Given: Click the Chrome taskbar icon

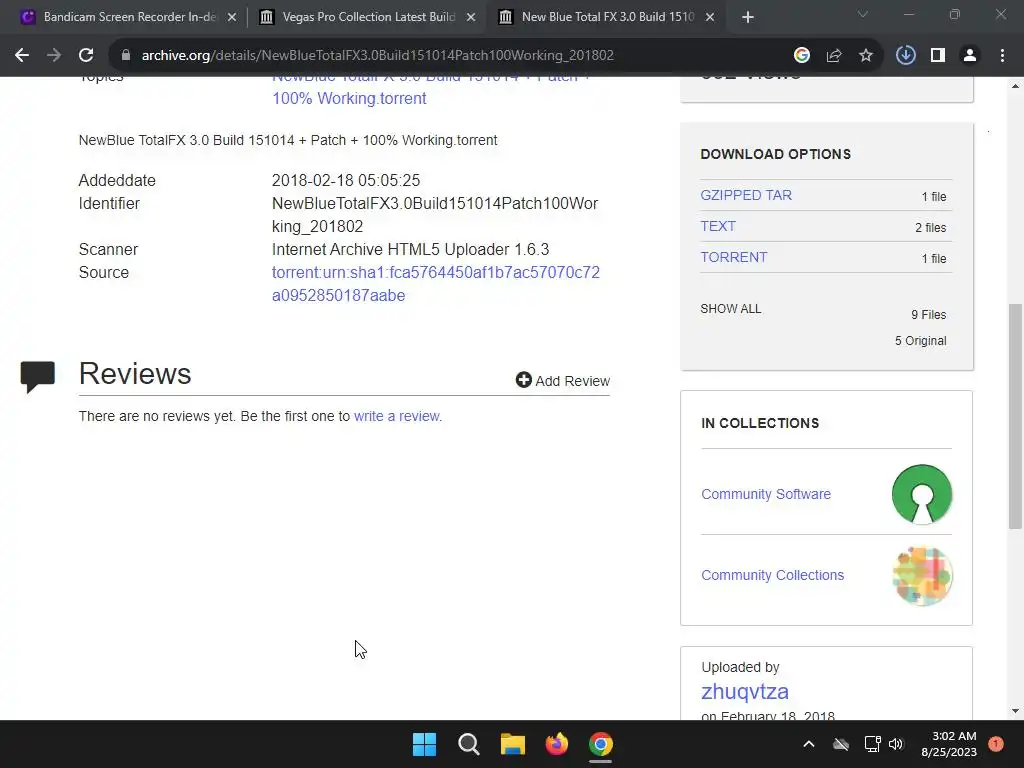Looking at the screenshot, I should (601, 744).
